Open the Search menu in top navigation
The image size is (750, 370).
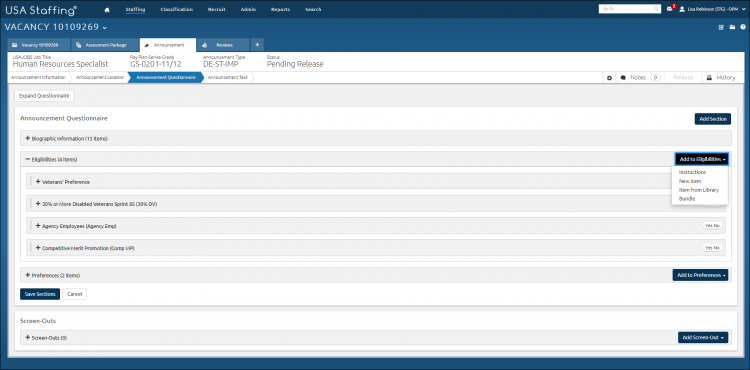point(313,9)
